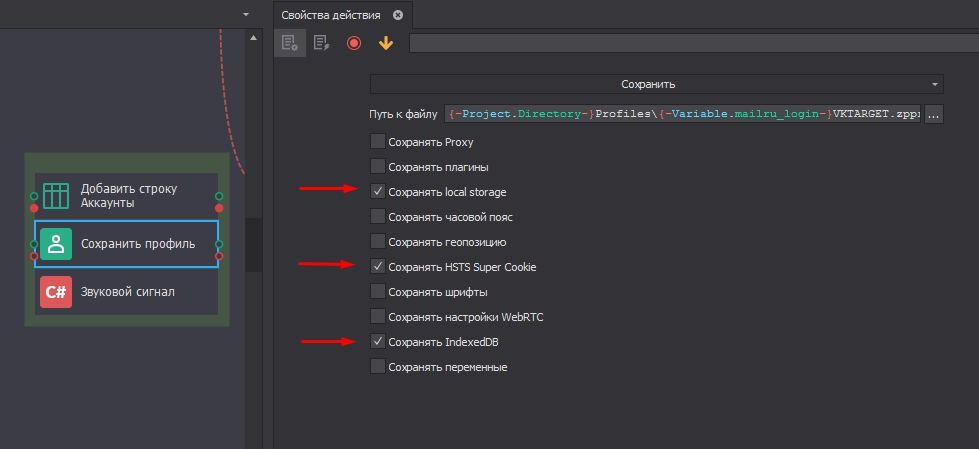Click the orange down arrow icon
This screenshot has height=449, width=979.
[385, 43]
